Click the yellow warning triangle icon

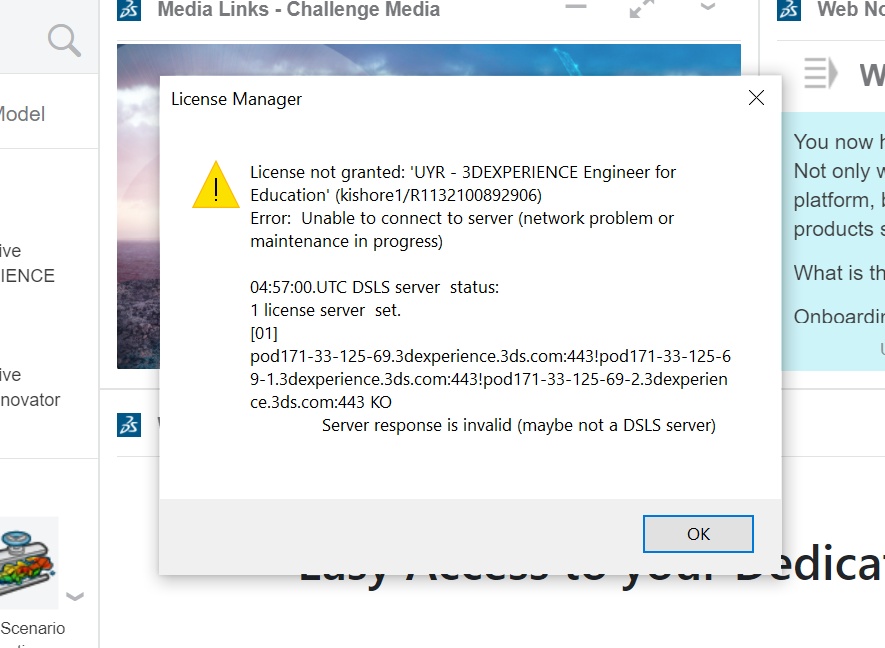[x=216, y=185]
